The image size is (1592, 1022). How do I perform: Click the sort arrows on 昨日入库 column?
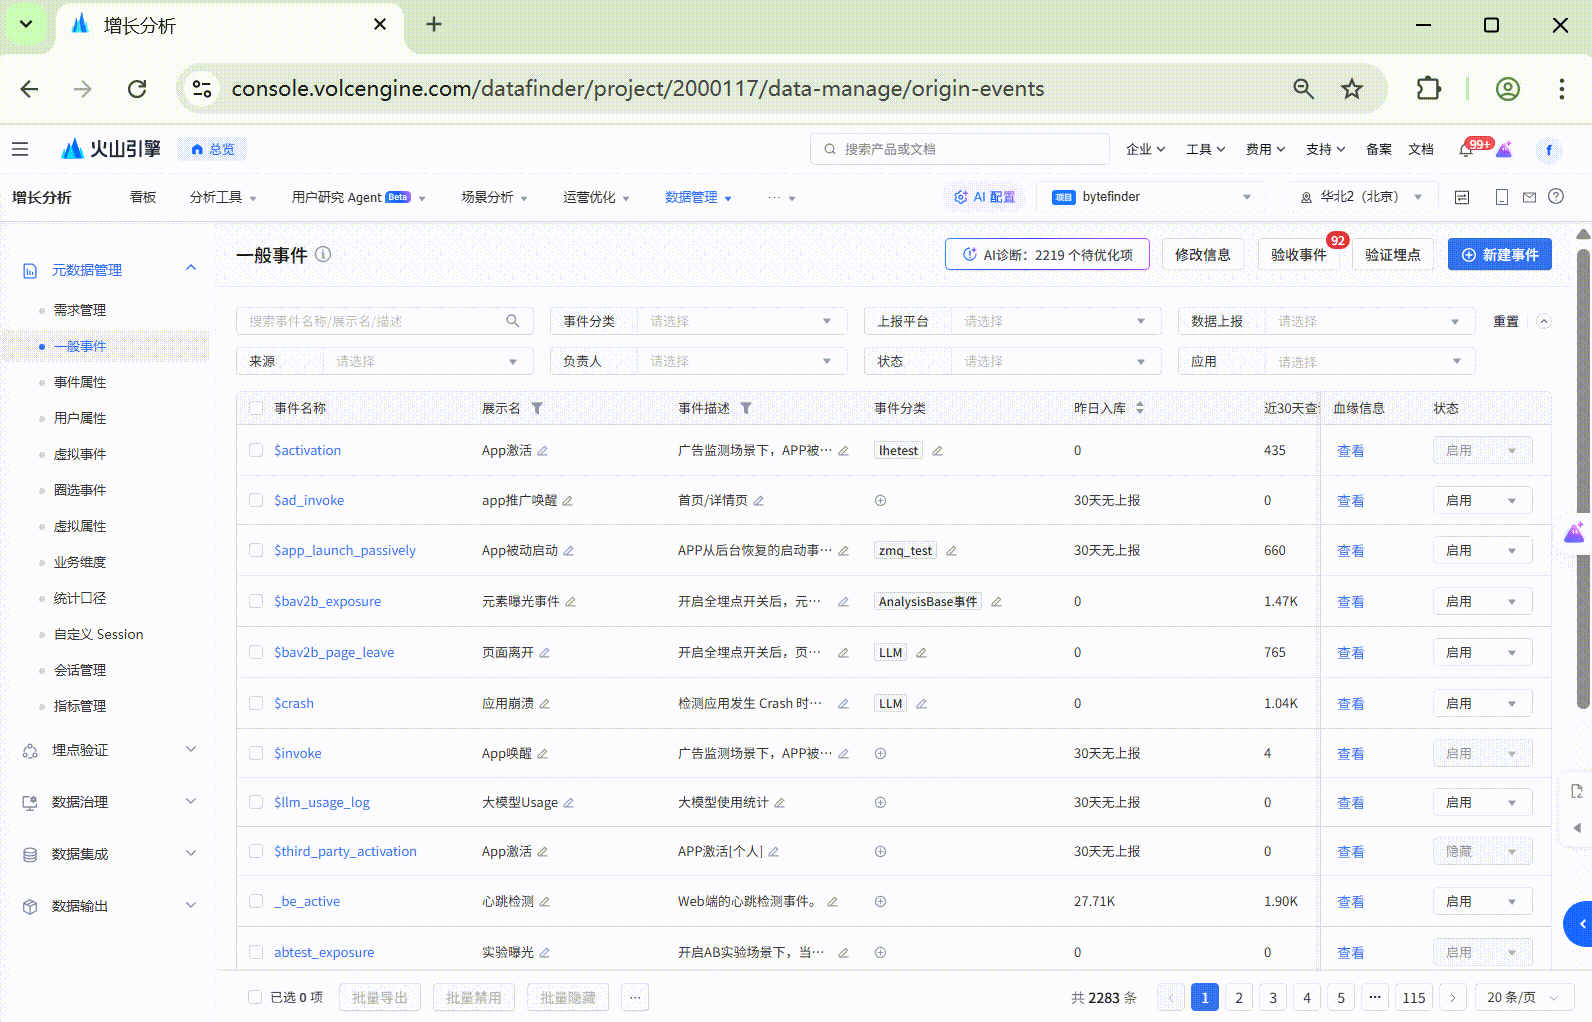click(1140, 408)
